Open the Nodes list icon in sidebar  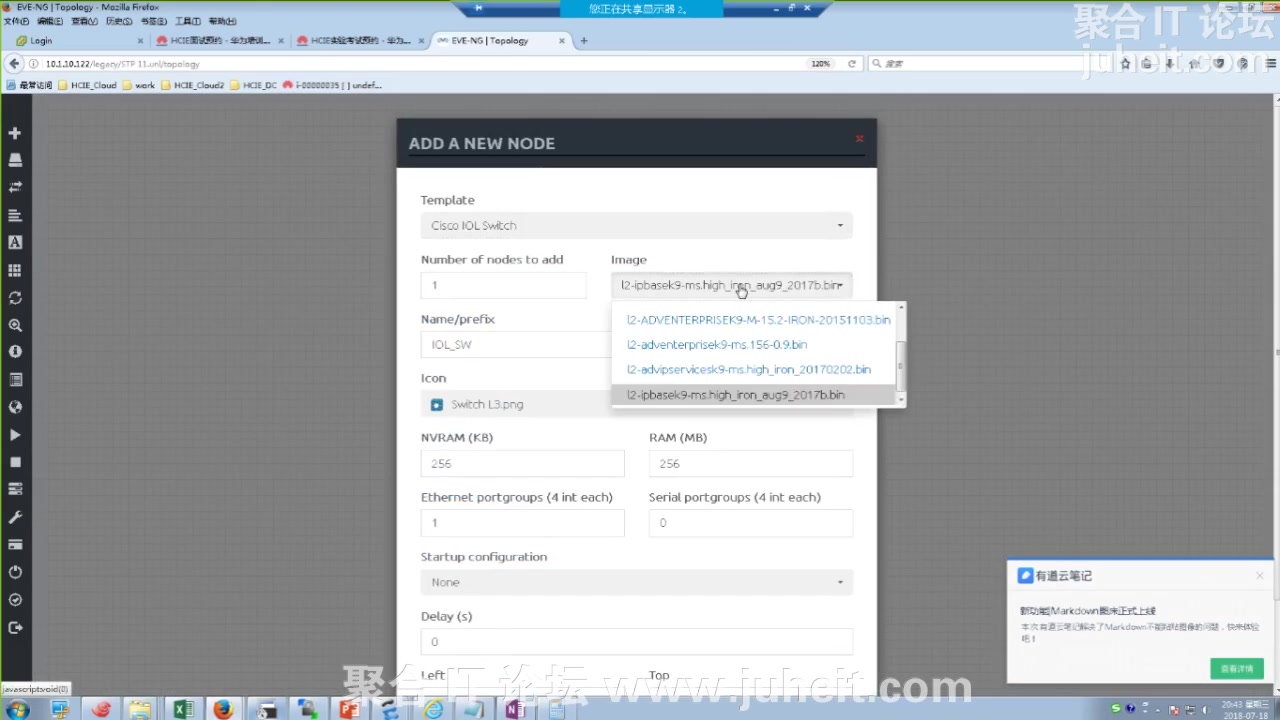[x=15, y=160]
